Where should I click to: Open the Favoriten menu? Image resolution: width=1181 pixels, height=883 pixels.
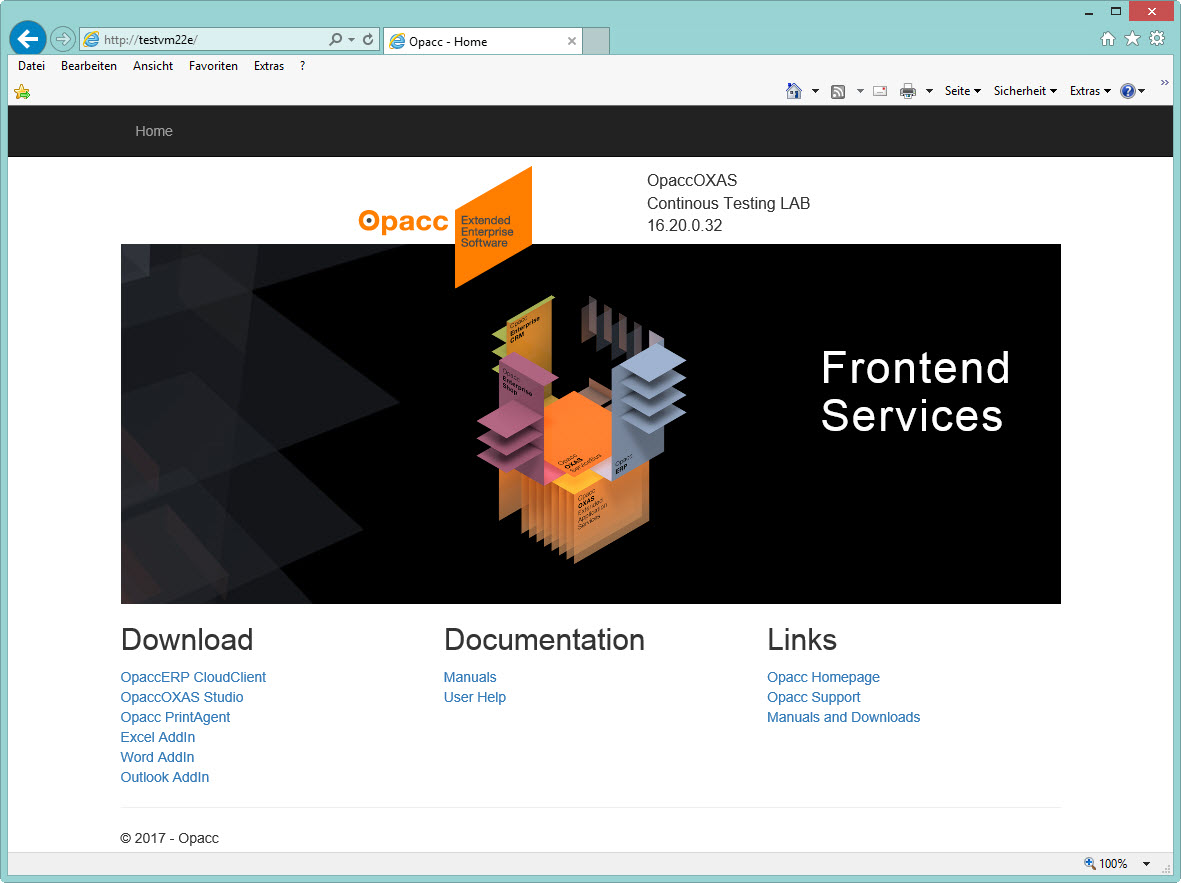point(213,66)
